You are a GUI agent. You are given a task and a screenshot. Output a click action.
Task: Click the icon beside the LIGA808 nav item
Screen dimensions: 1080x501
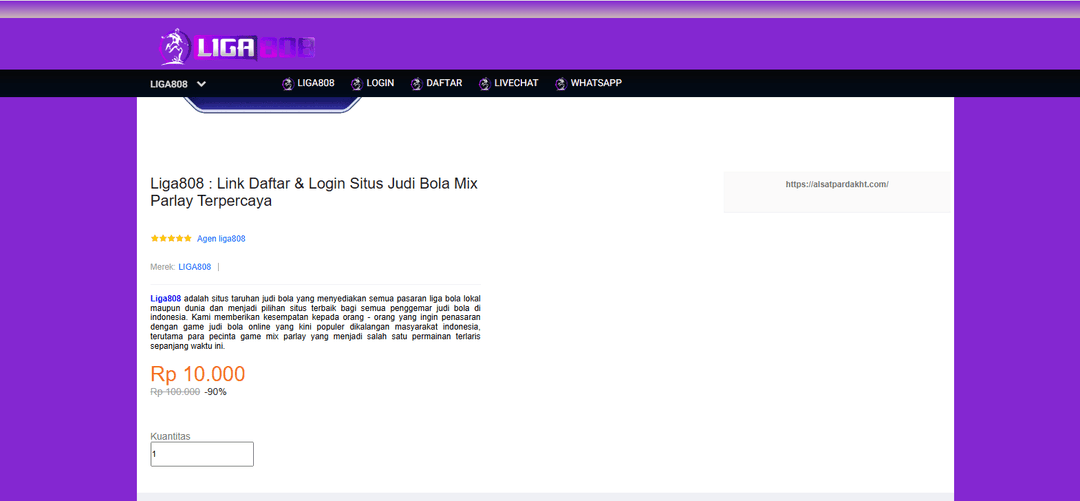tap(287, 84)
